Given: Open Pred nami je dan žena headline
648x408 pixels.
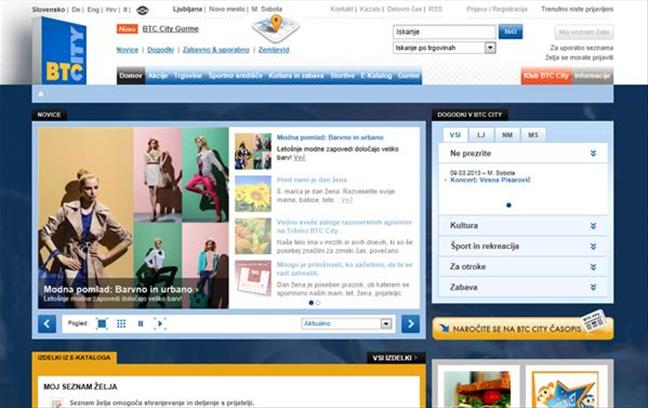Looking at the screenshot, I should click(x=312, y=180).
